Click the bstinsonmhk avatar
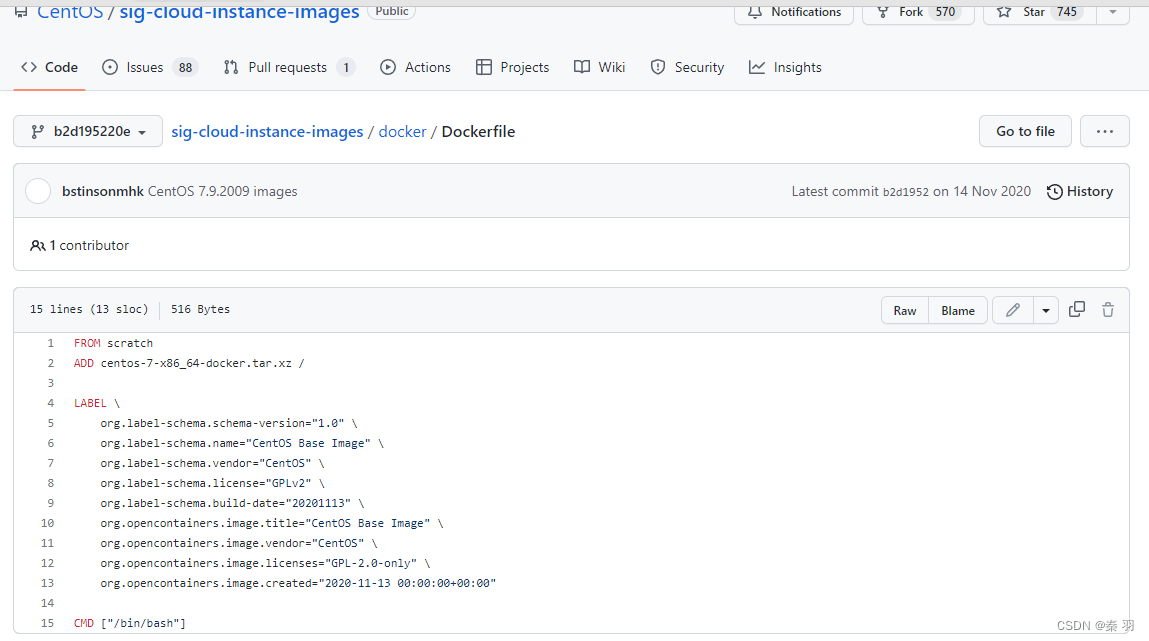Screen dimensions: 1149x641 tap(38, 191)
